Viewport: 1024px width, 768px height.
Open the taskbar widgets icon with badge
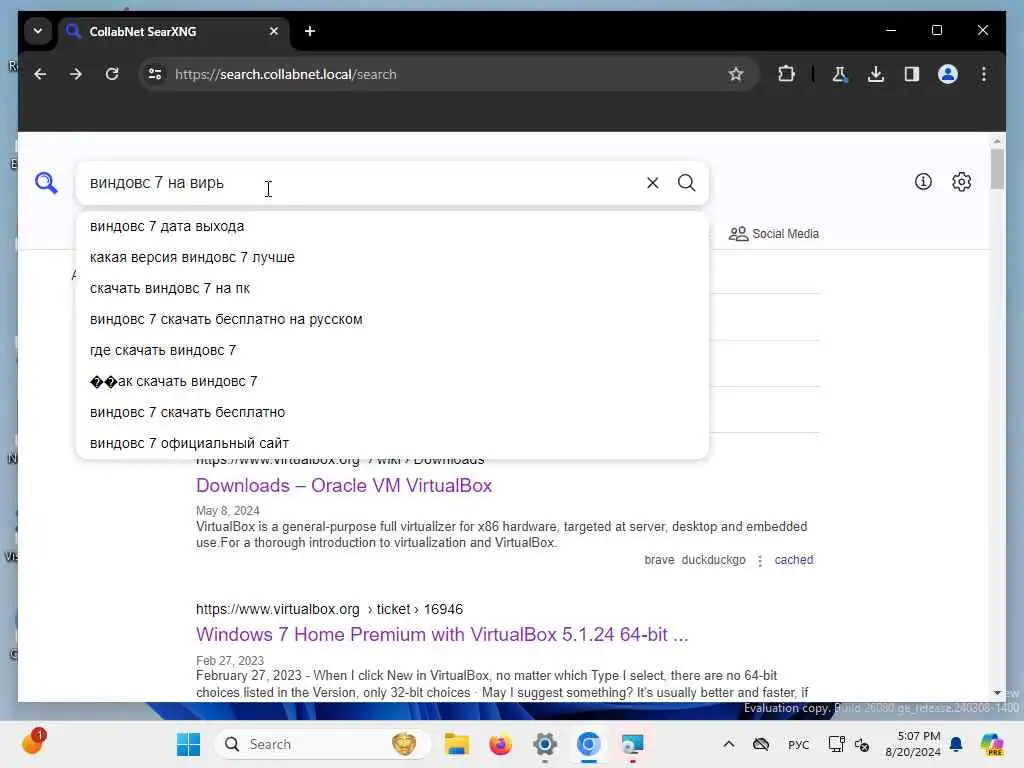[33, 743]
